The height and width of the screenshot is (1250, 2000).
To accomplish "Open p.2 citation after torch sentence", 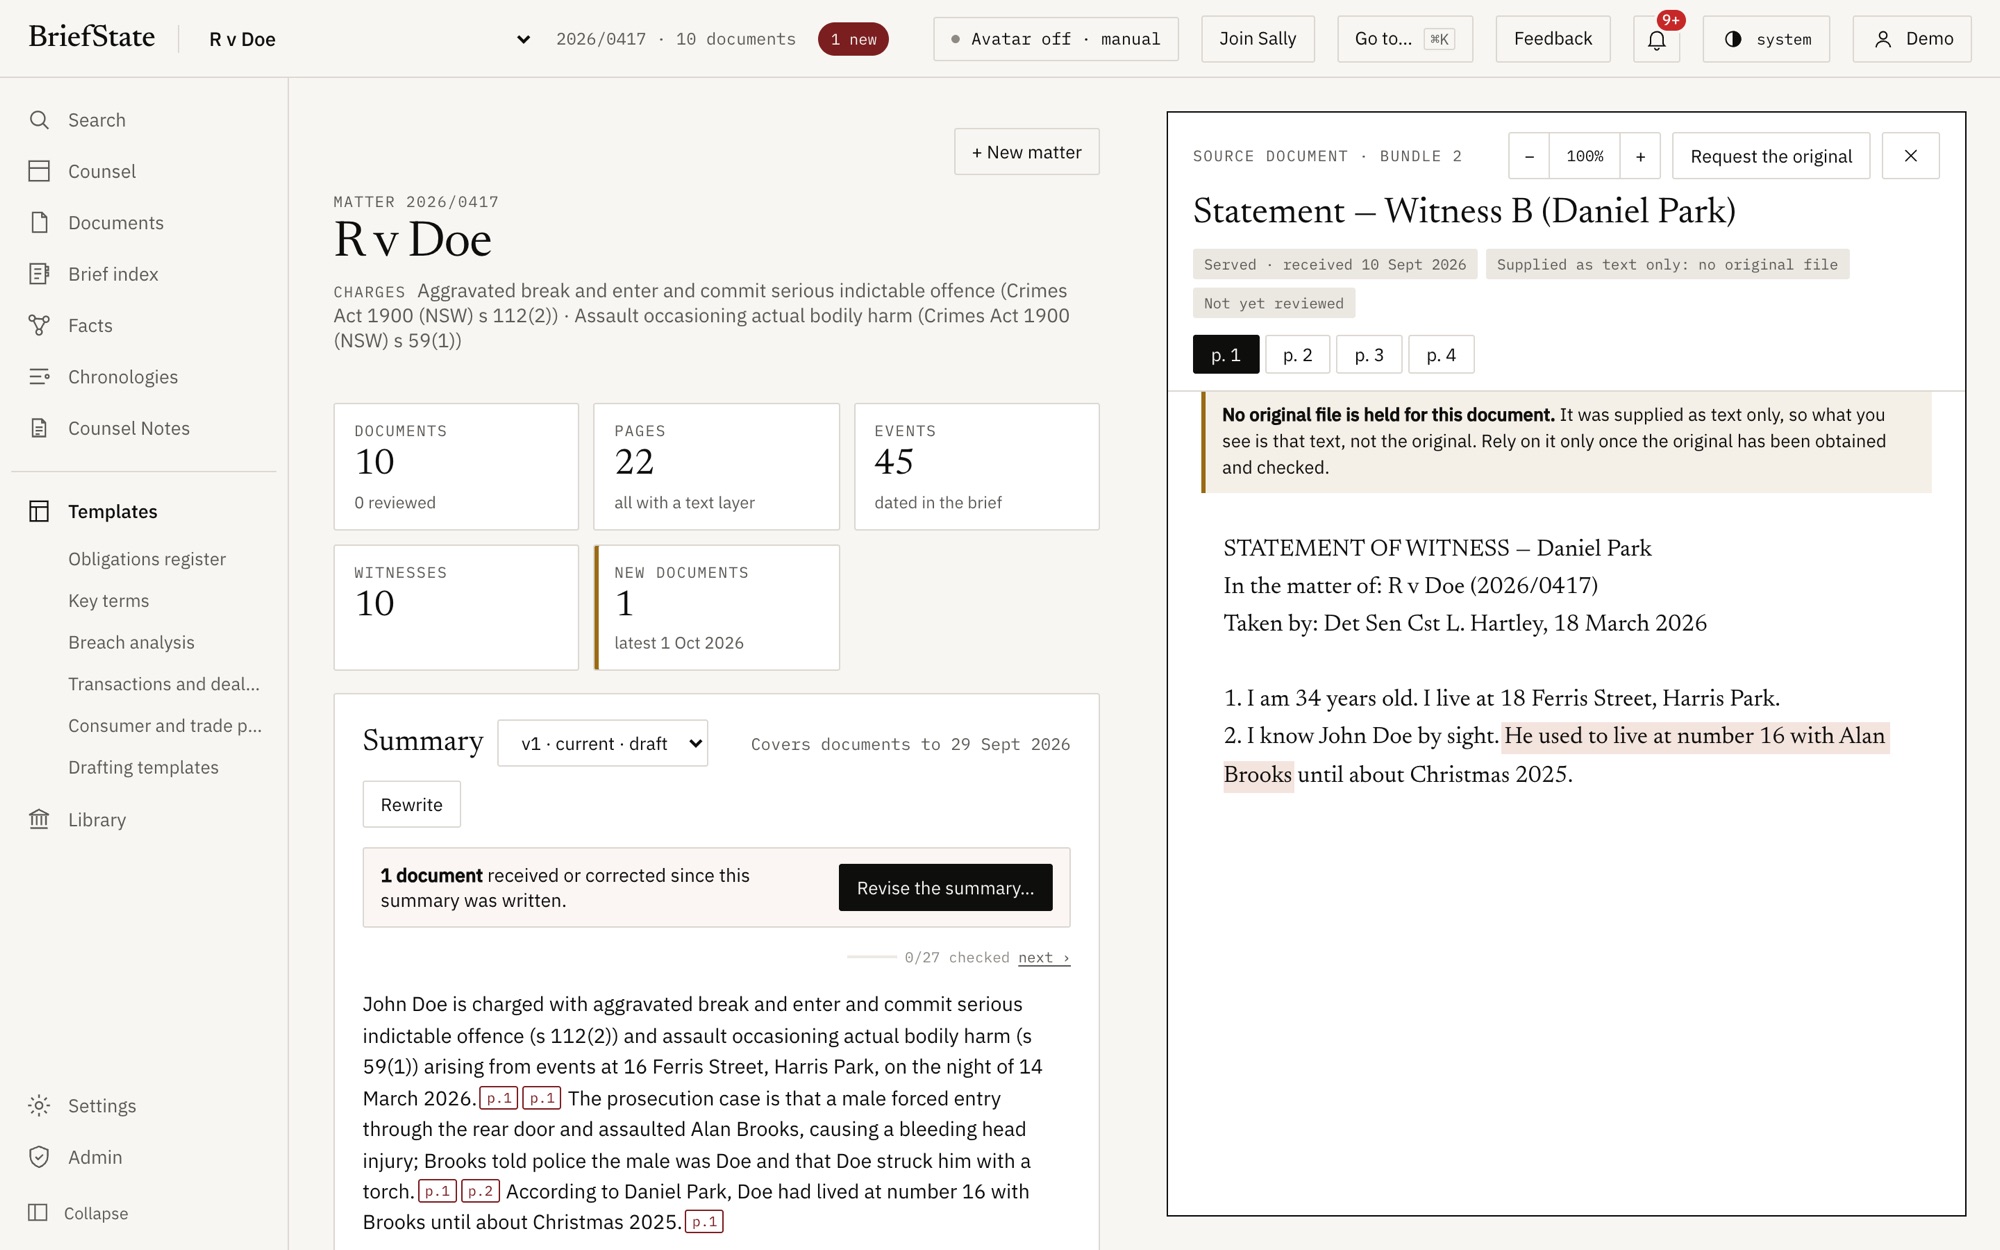I will 480,1191.
